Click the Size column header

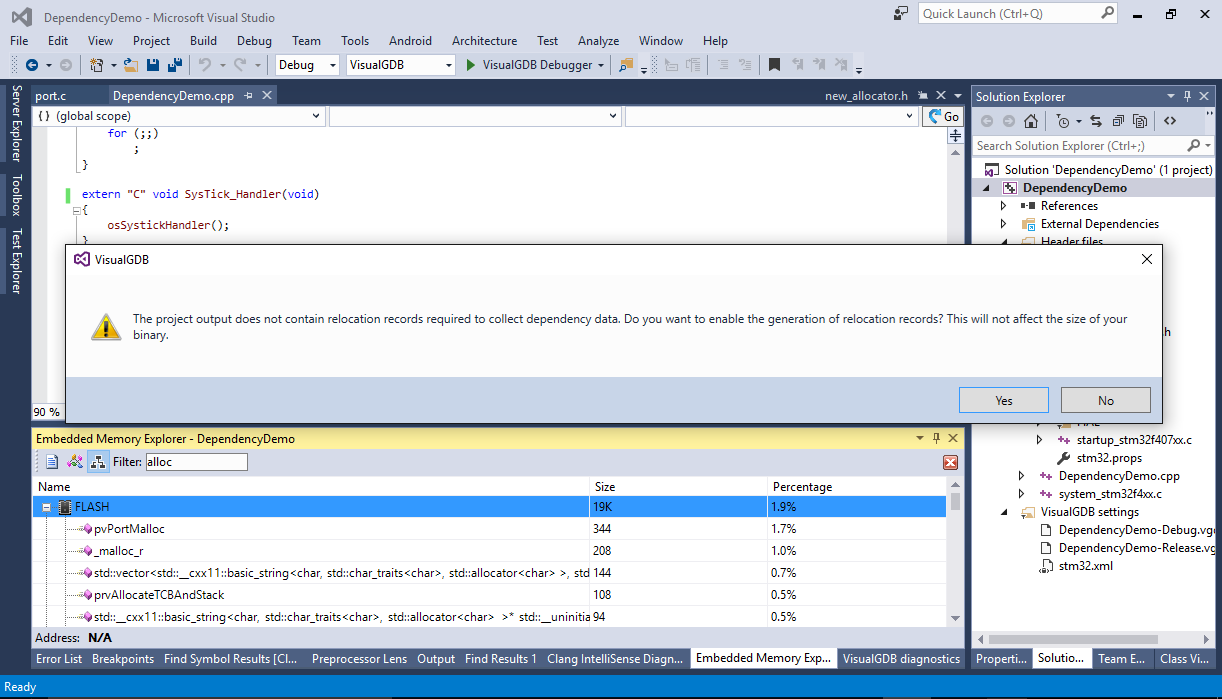(679, 487)
